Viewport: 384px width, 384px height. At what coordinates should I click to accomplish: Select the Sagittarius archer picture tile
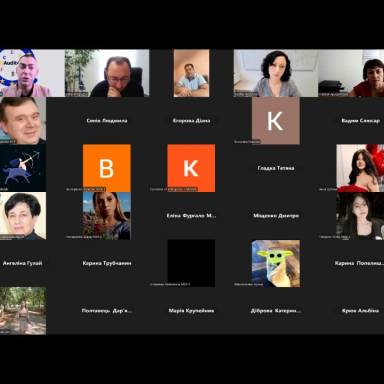[23, 168]
